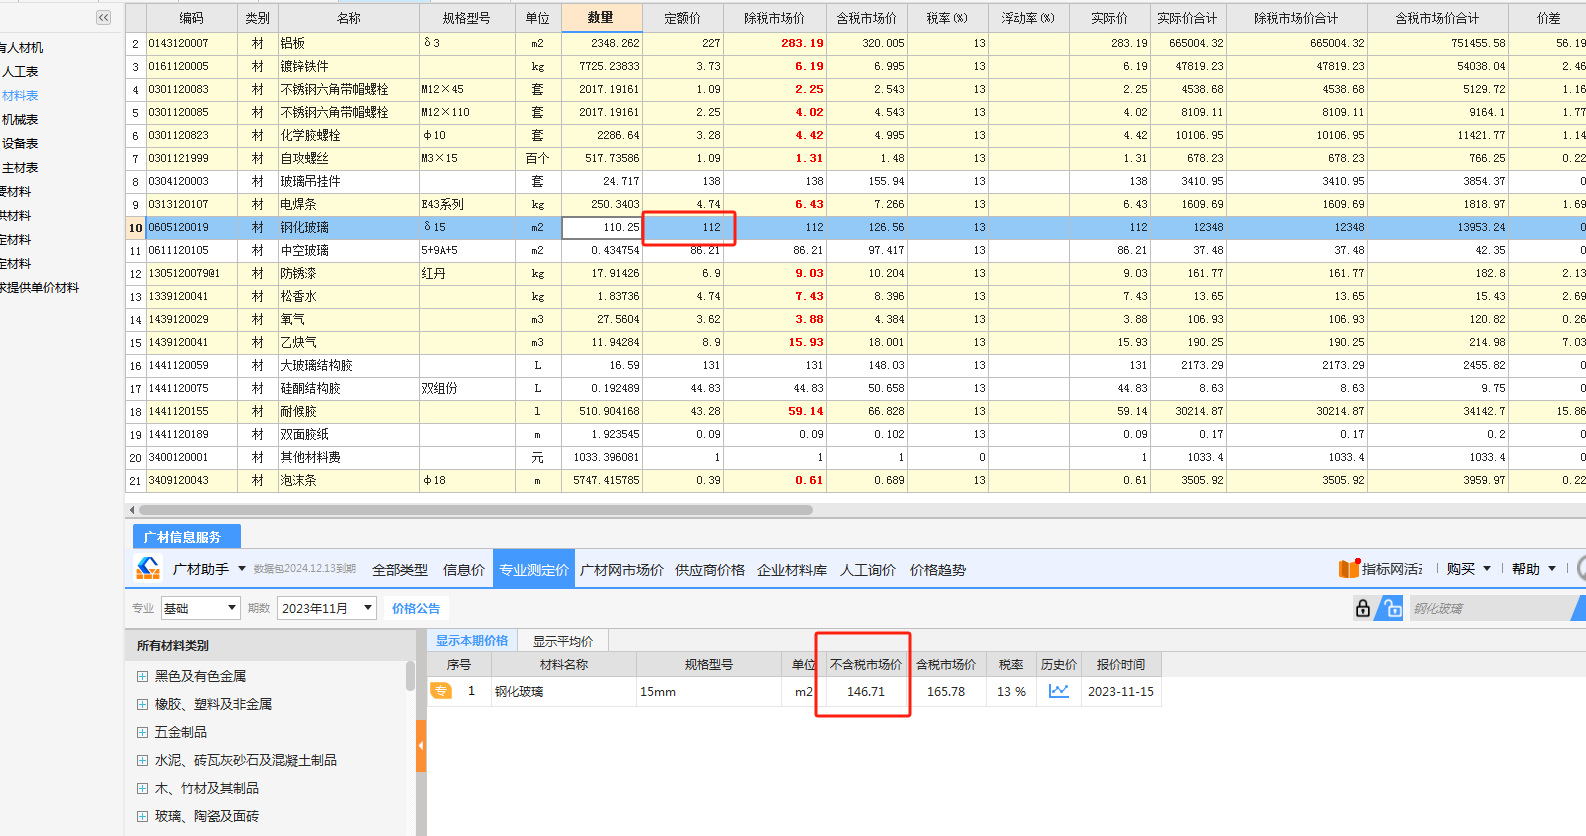Select the 镀锌铁件 name cell
This screenshot has width=1586, height=836.
tap(348, 66)
